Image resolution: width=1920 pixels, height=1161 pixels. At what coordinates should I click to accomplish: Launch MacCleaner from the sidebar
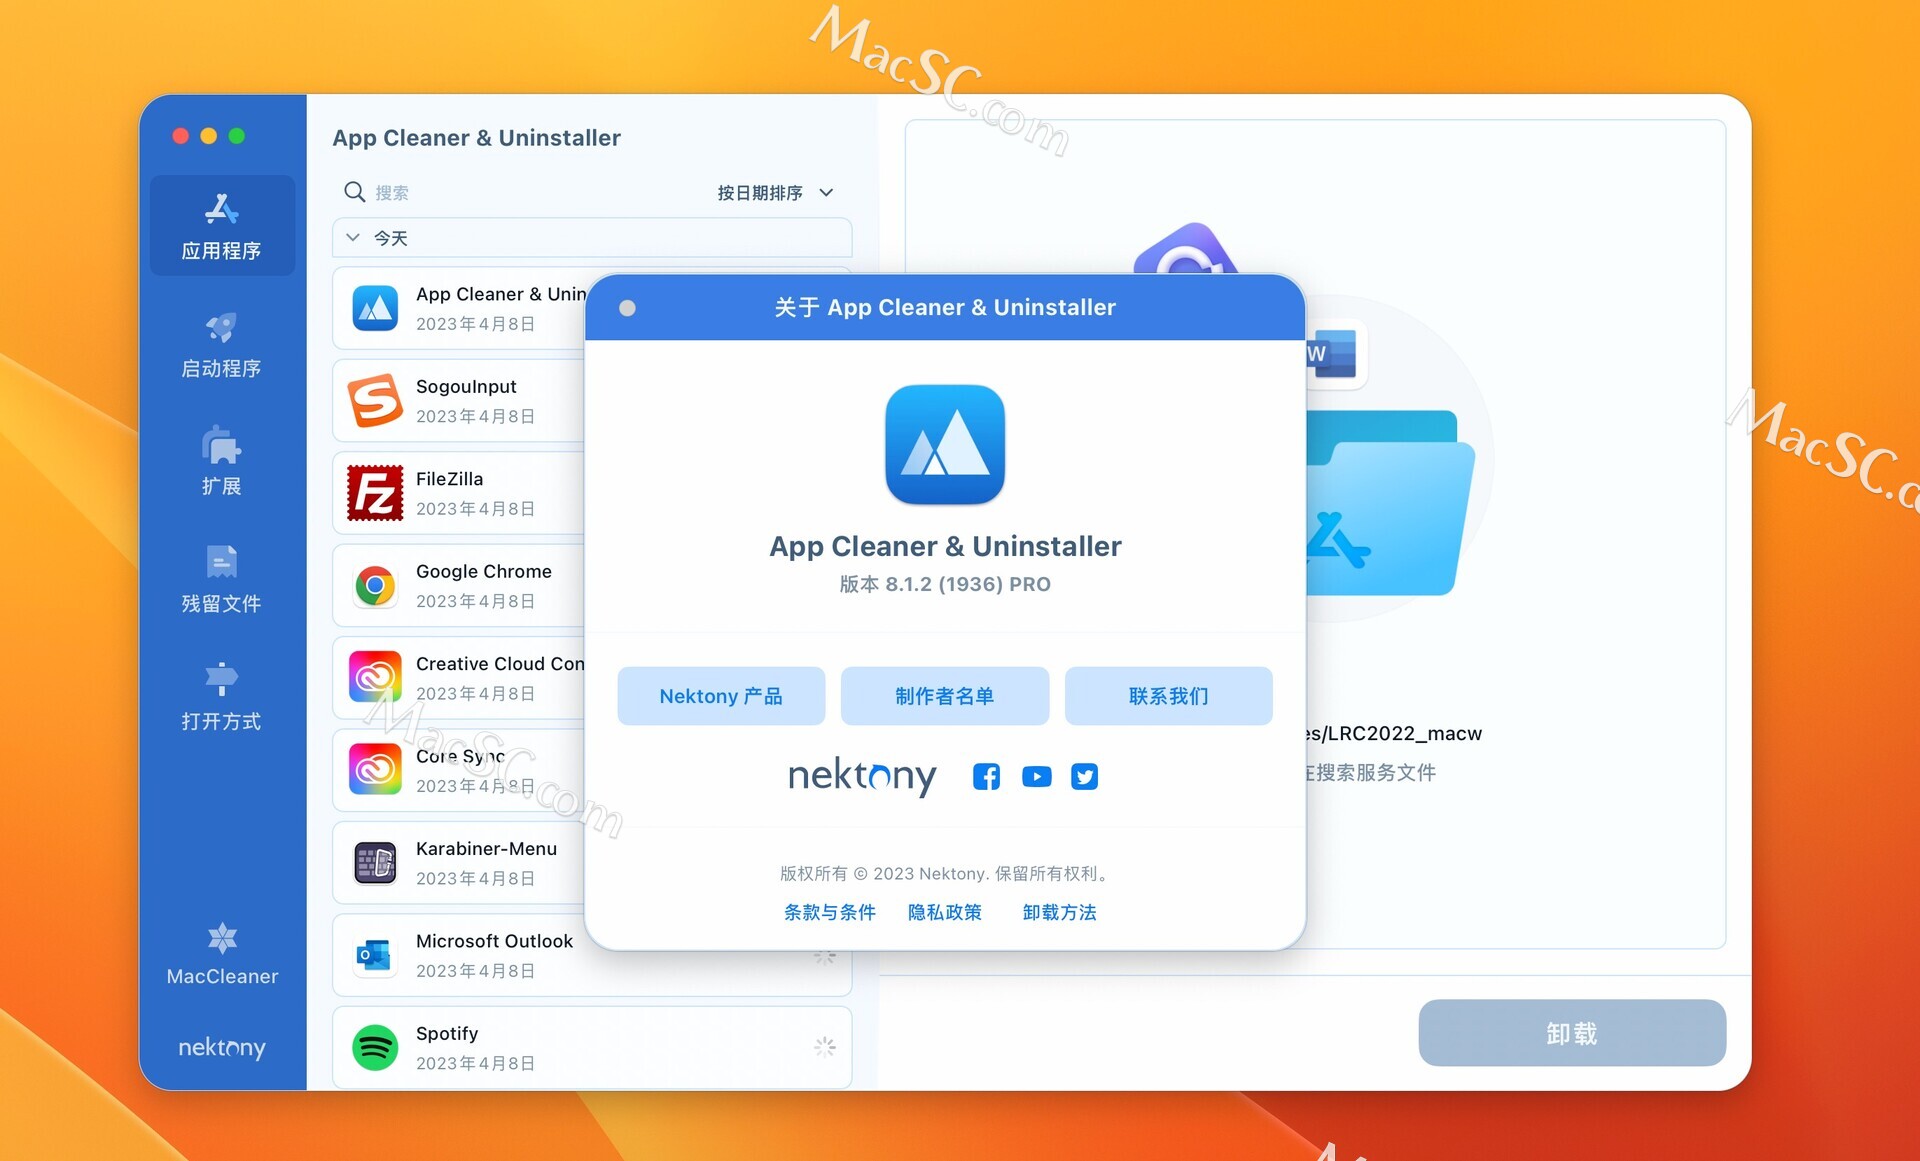click(221, 955)
